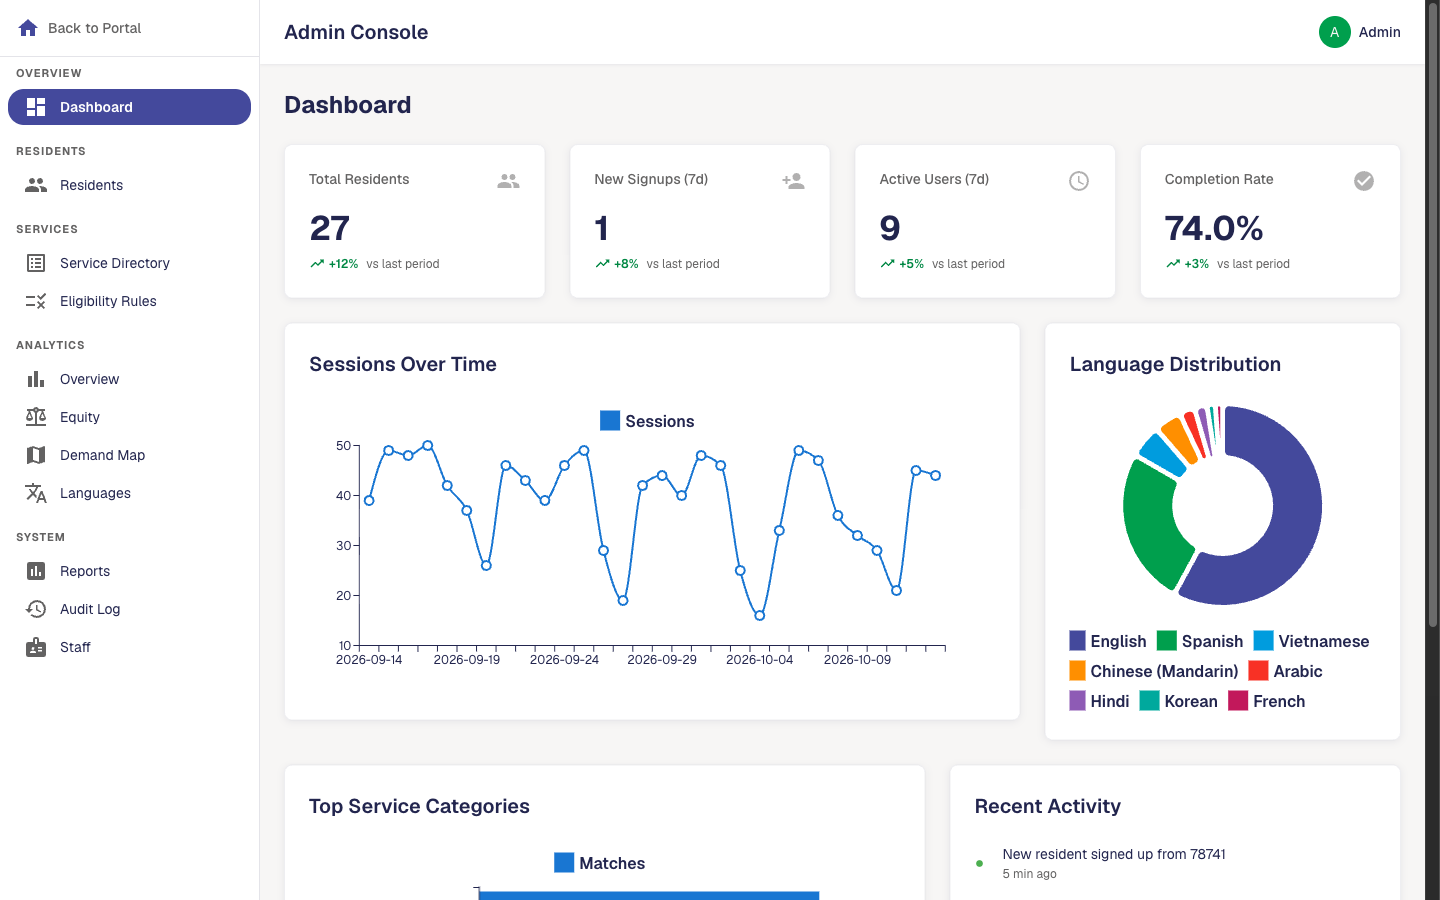Click the Residents people icon in sidebar
This screenshot has width=1440, height=900.
coord(36,185)
